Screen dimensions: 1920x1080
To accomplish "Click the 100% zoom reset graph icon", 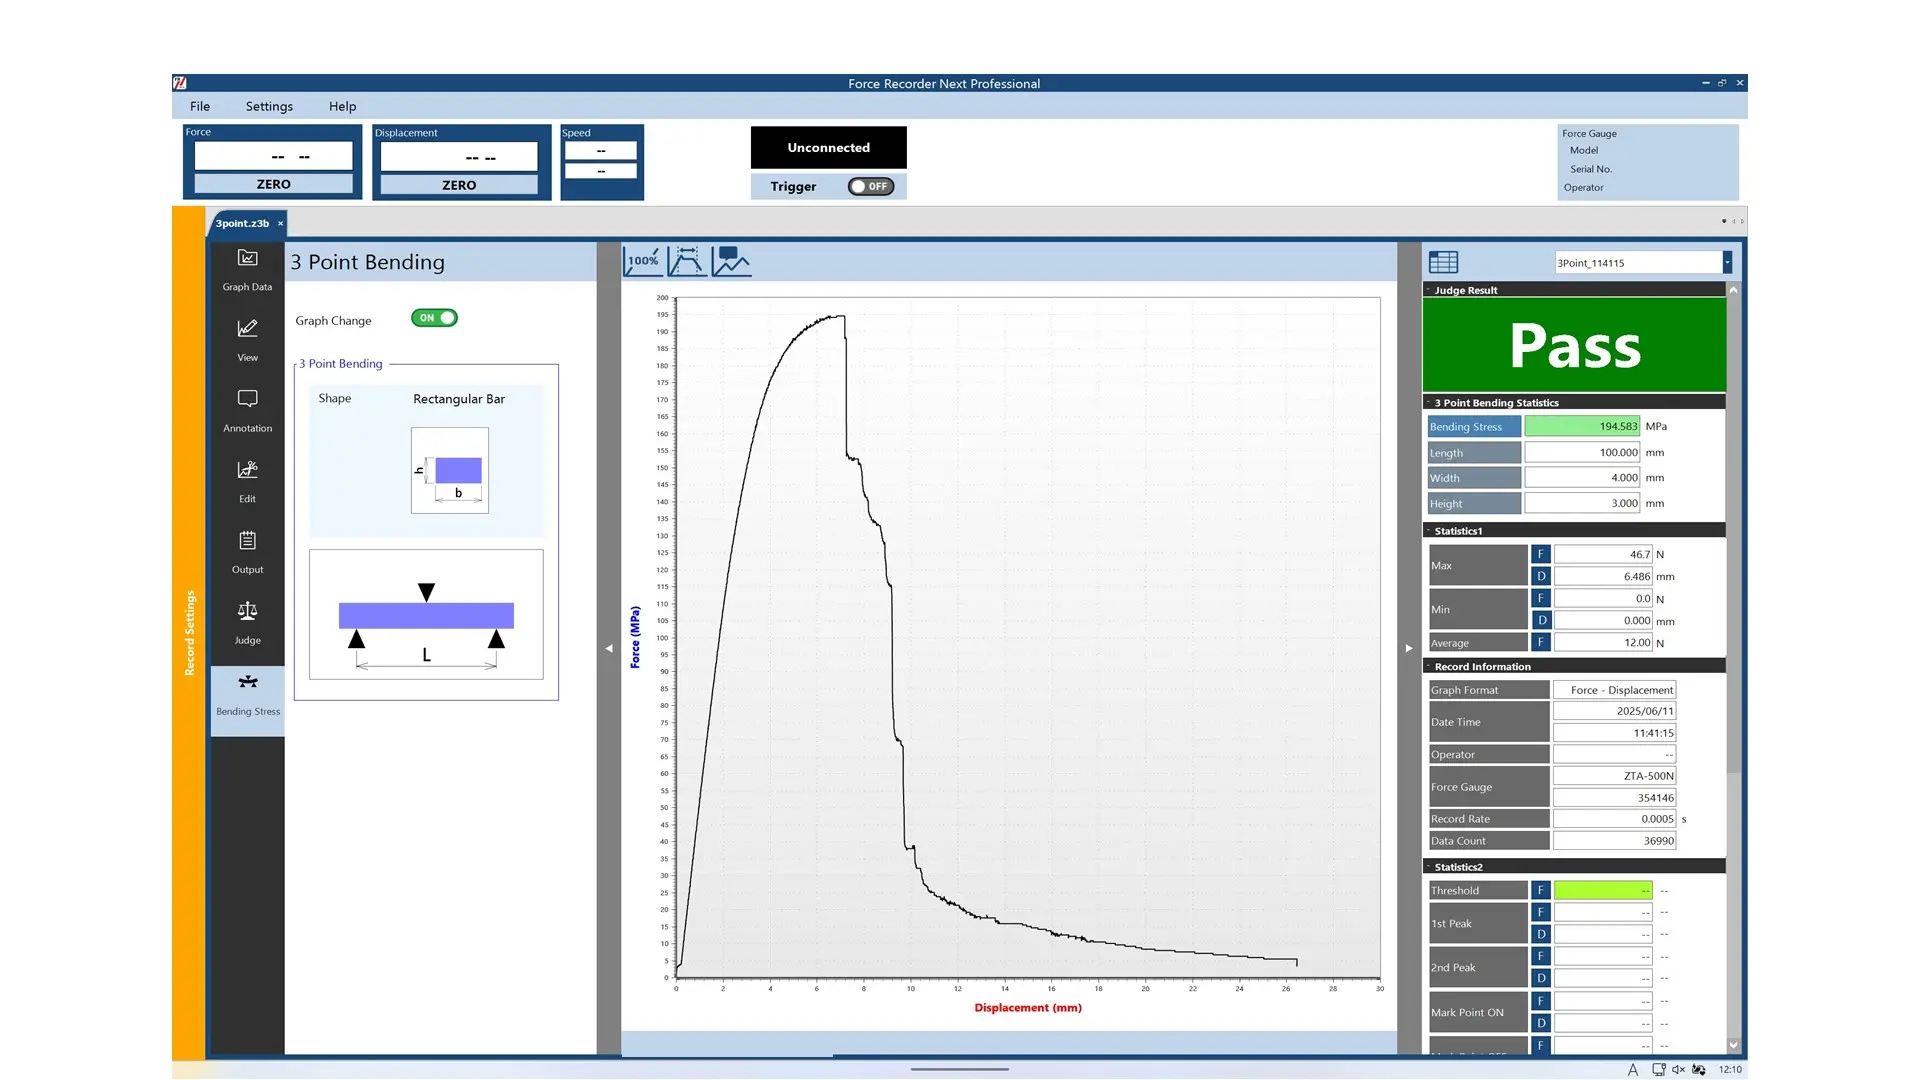I will click(x=642, y=261).
